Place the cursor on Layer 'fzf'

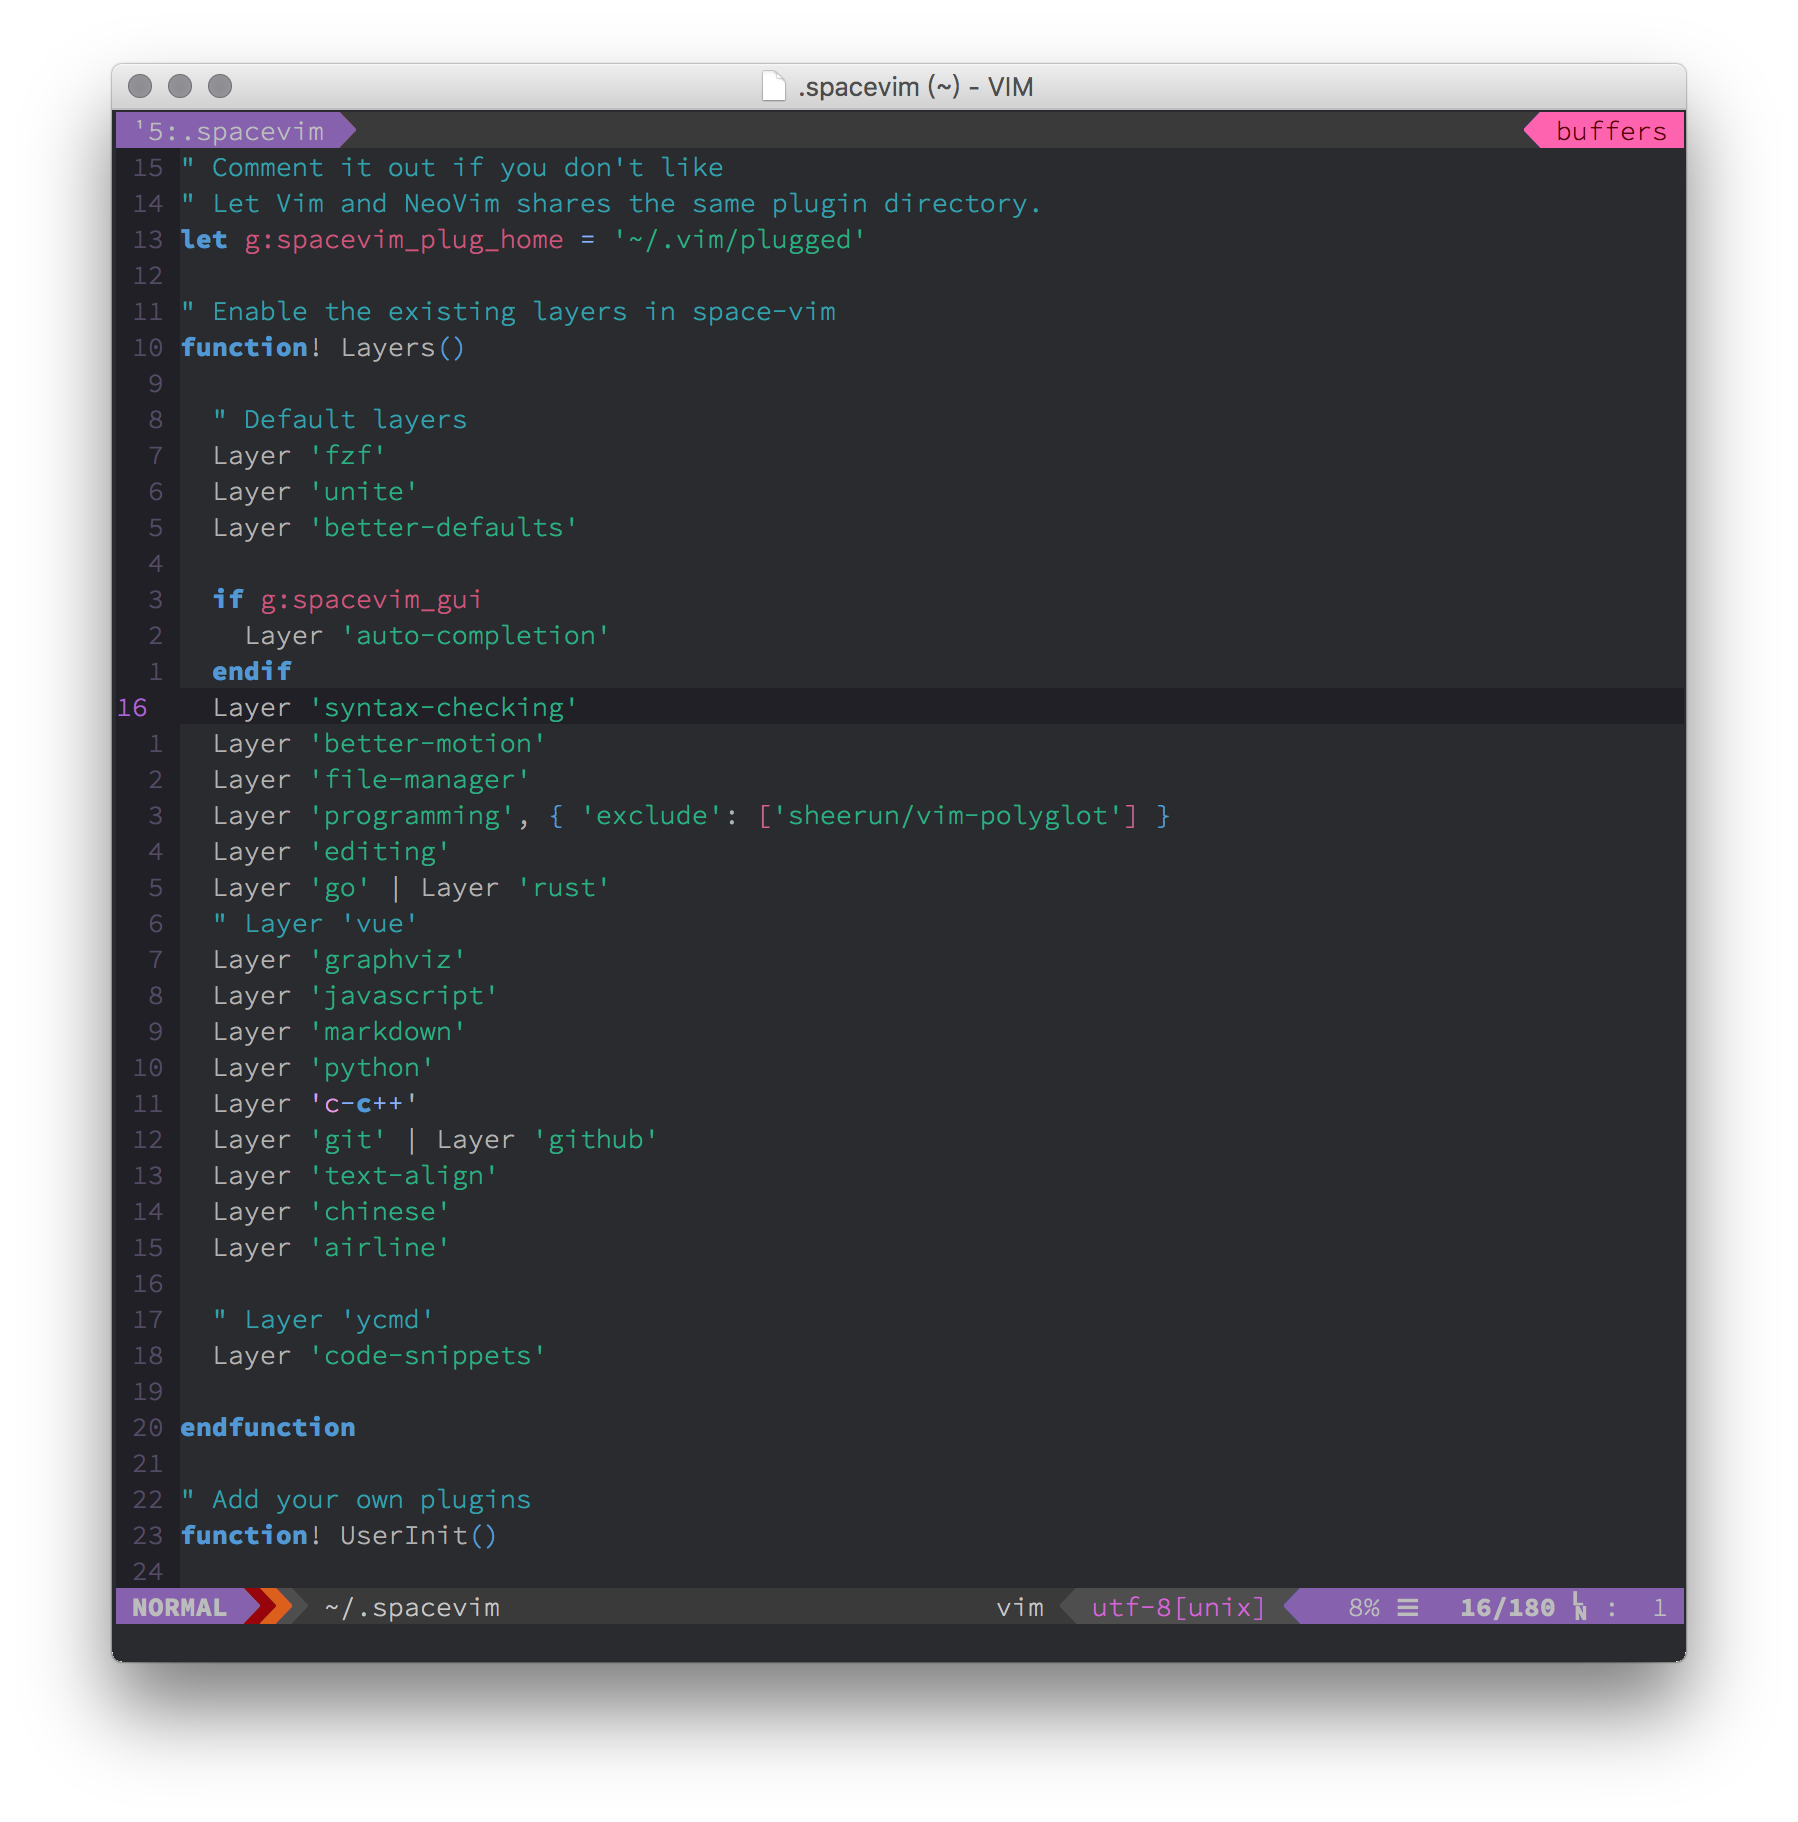tap(299, 455)
